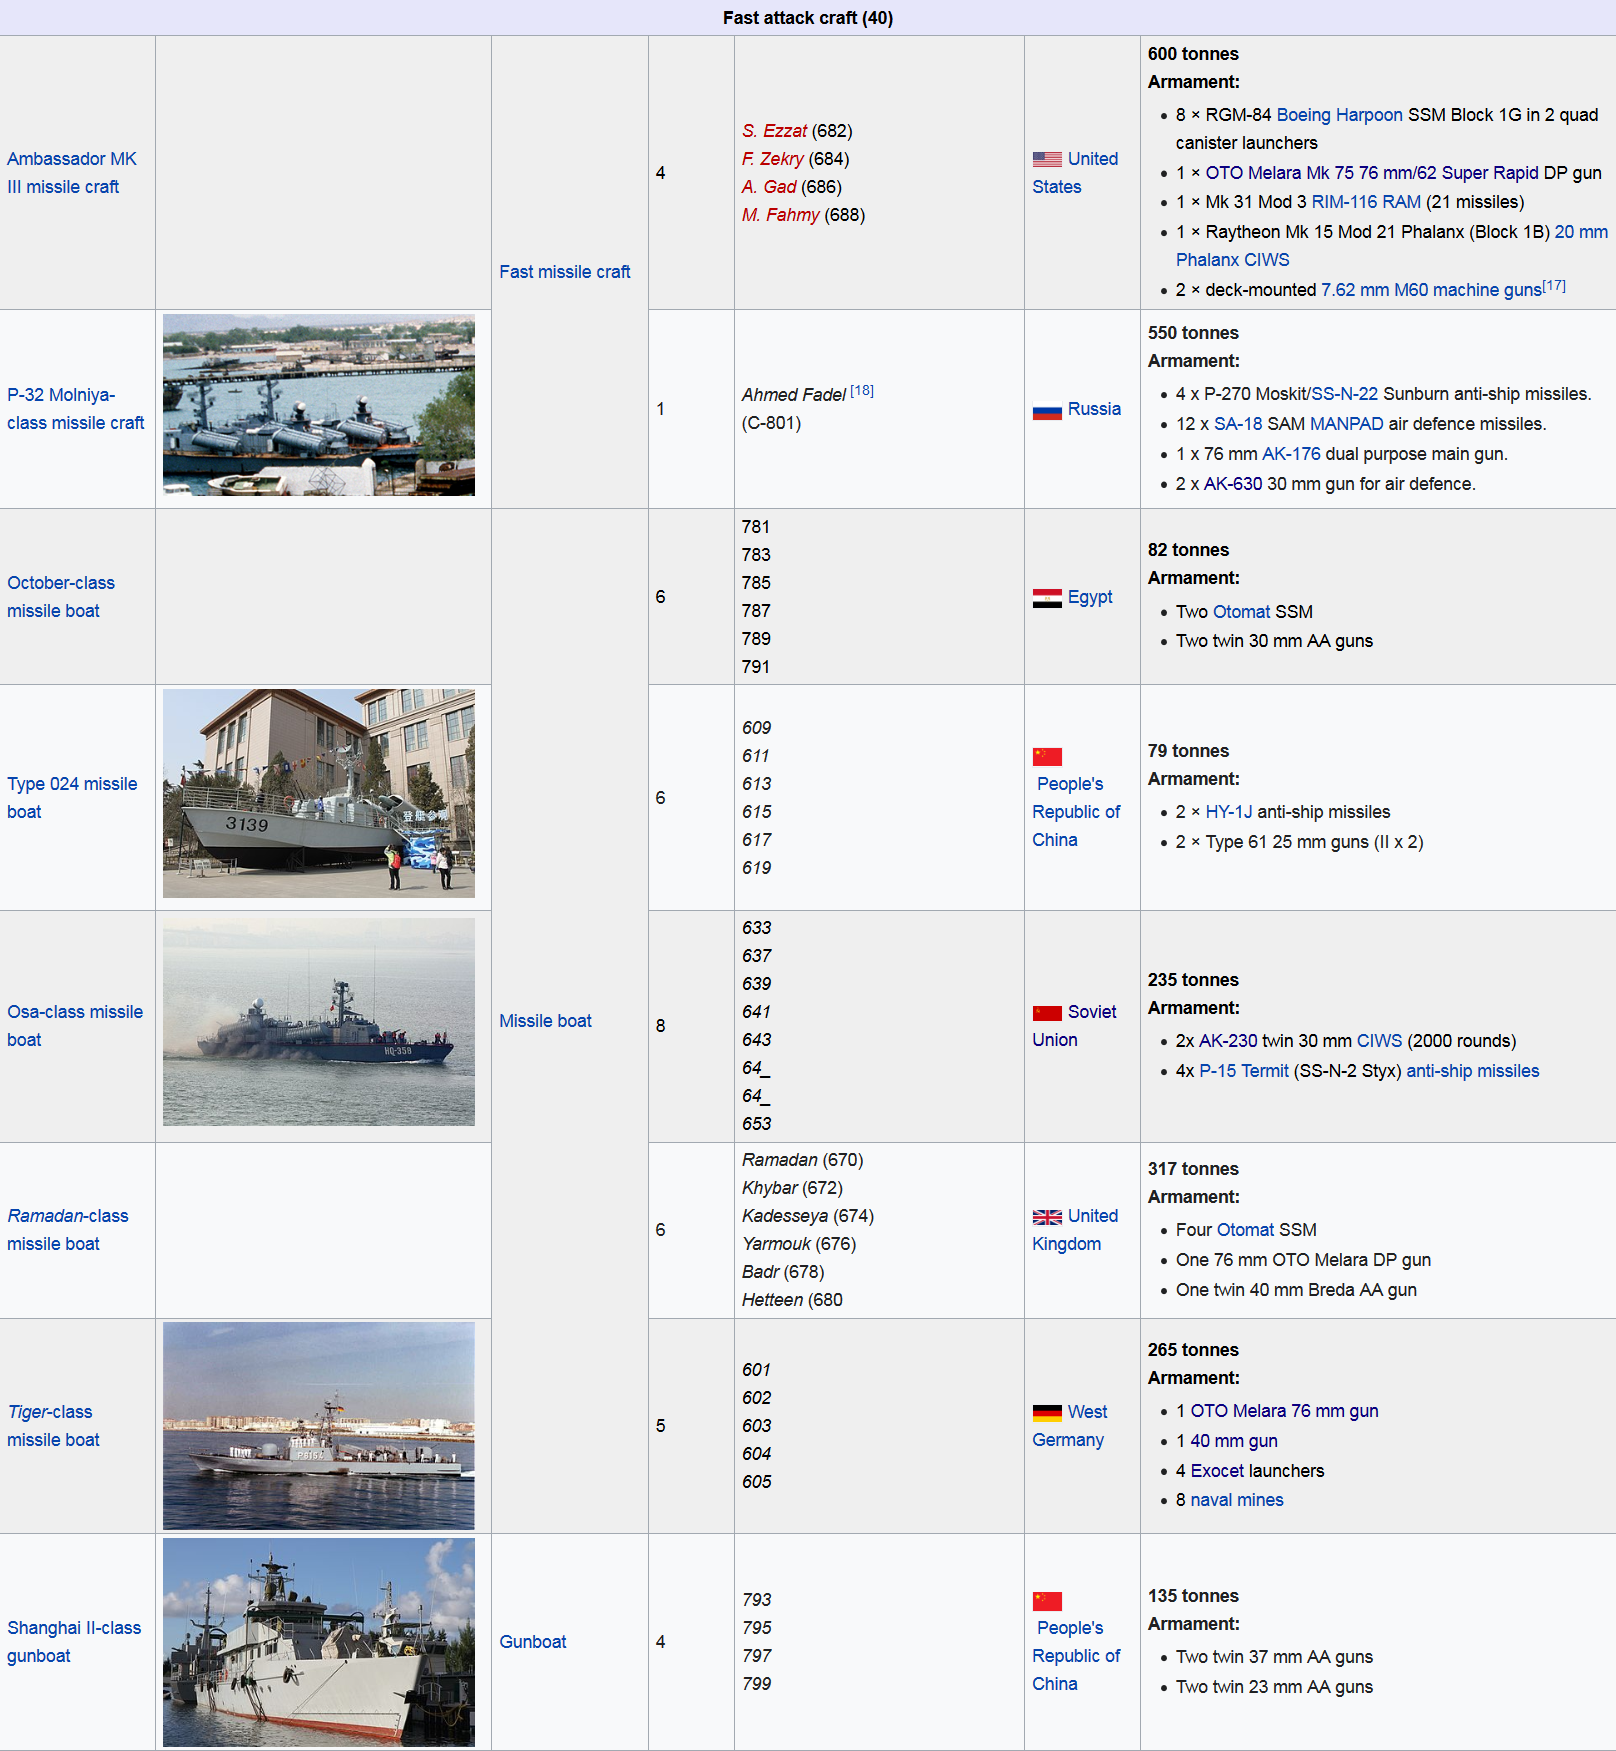Screen dimensions: 1616x1751
Task: Open anti-ship missiles link in Osa row
Action: point(1473,1071)
